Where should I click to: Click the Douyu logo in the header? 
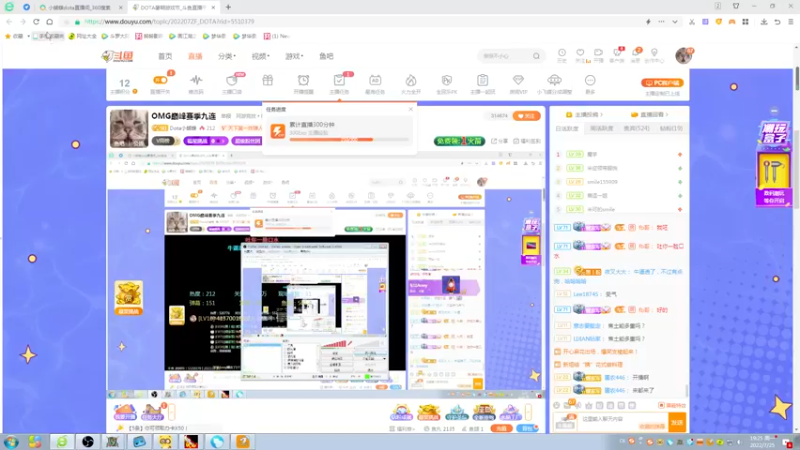pos(118,56)
